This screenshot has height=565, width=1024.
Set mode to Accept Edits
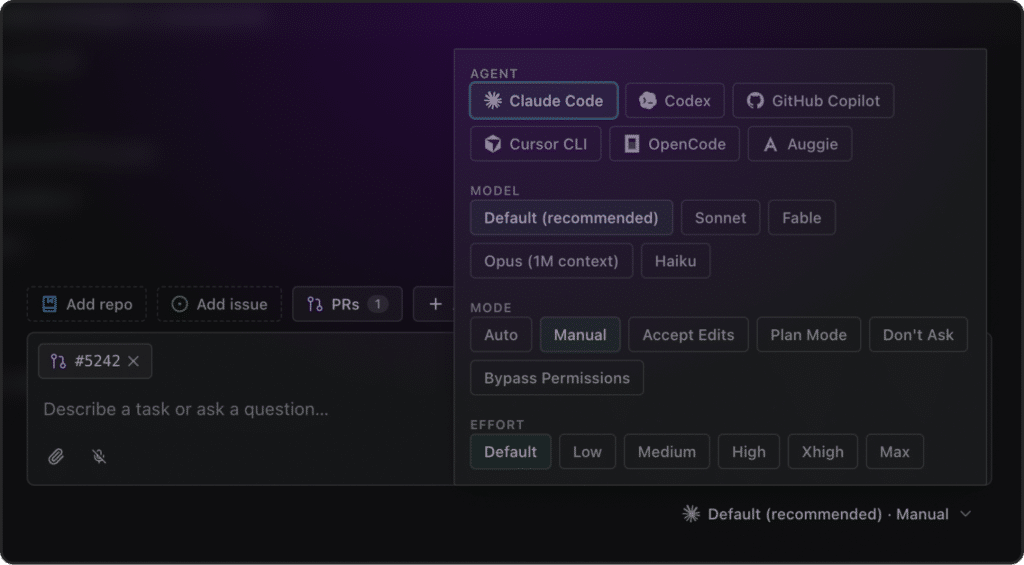(688, 334)
